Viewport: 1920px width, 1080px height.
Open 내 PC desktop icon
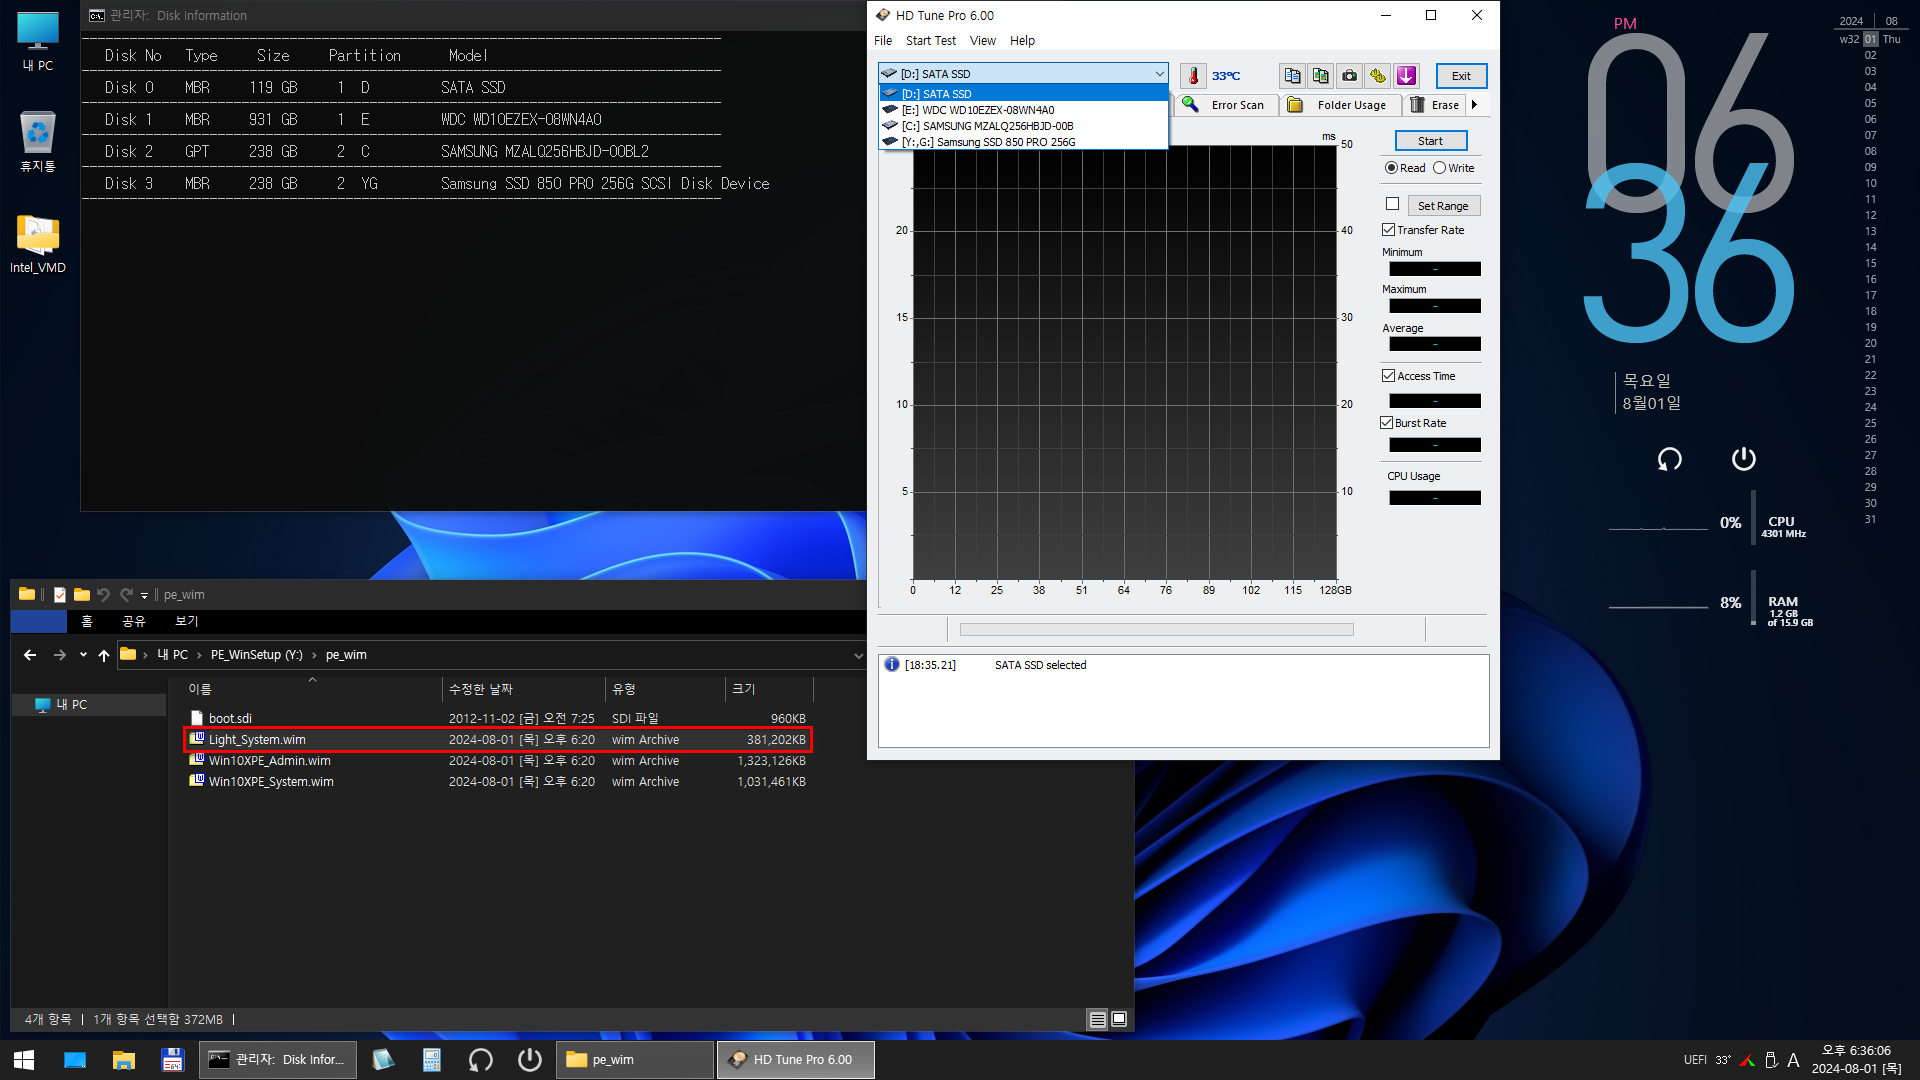pos(38,42)
